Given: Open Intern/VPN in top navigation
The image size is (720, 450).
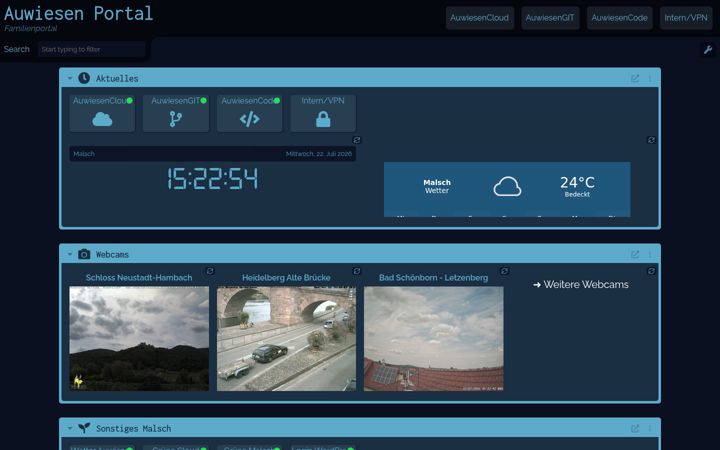Looking at the screenshot, I should (686, 18).
